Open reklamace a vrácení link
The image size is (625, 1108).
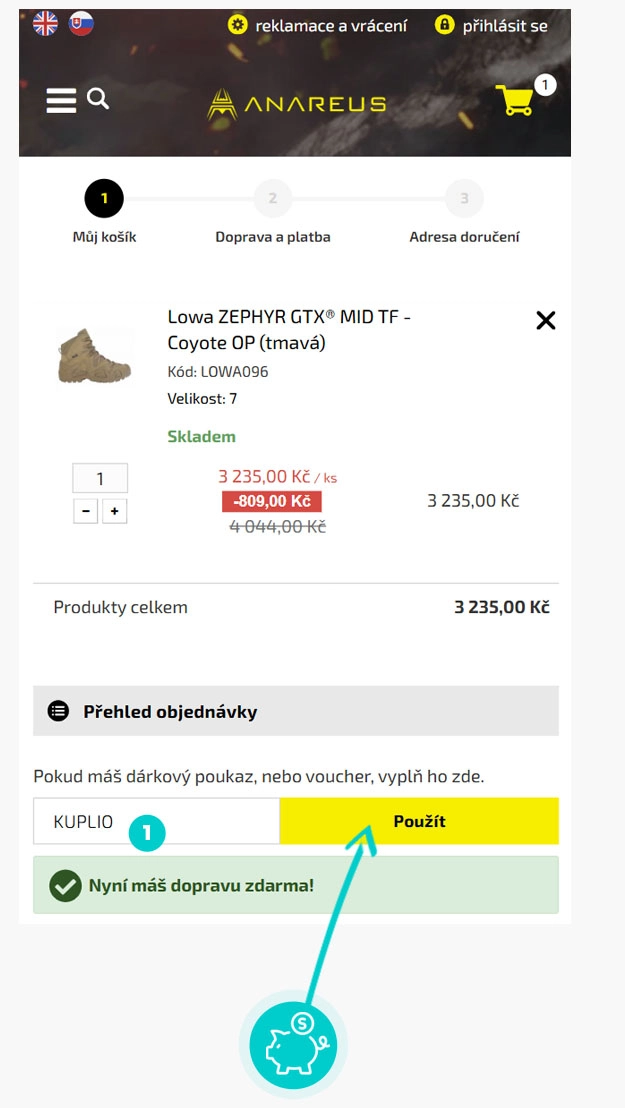318,25
